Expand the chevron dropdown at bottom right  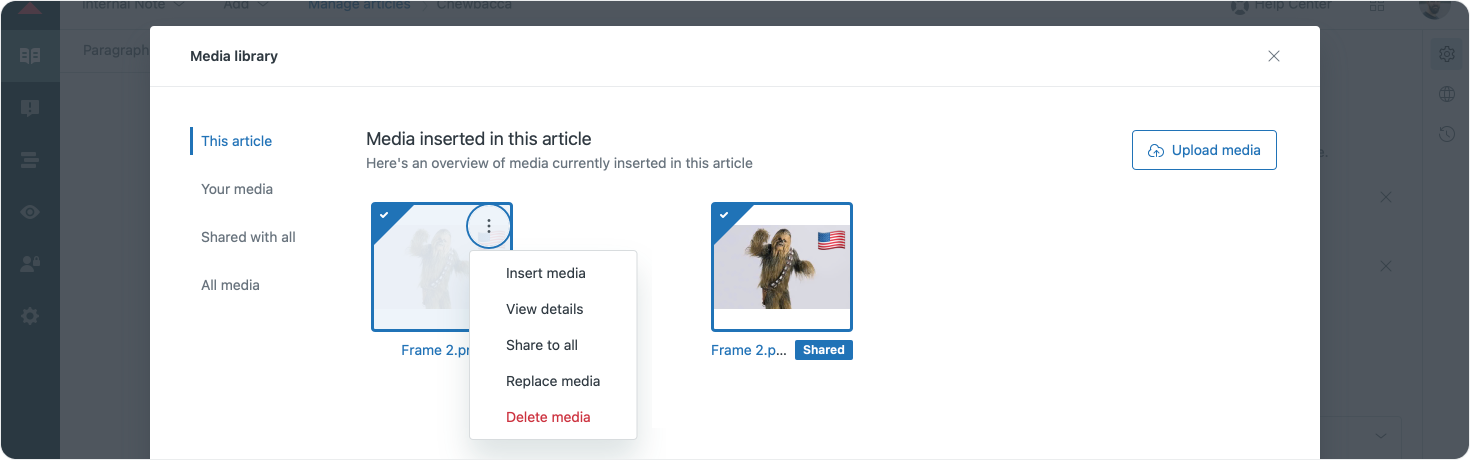click(1381, 437)
